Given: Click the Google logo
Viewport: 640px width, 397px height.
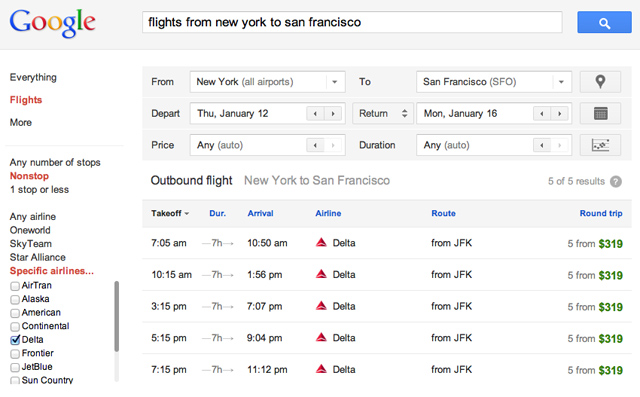Looking at the screenshot, I should tap(53, 23).
